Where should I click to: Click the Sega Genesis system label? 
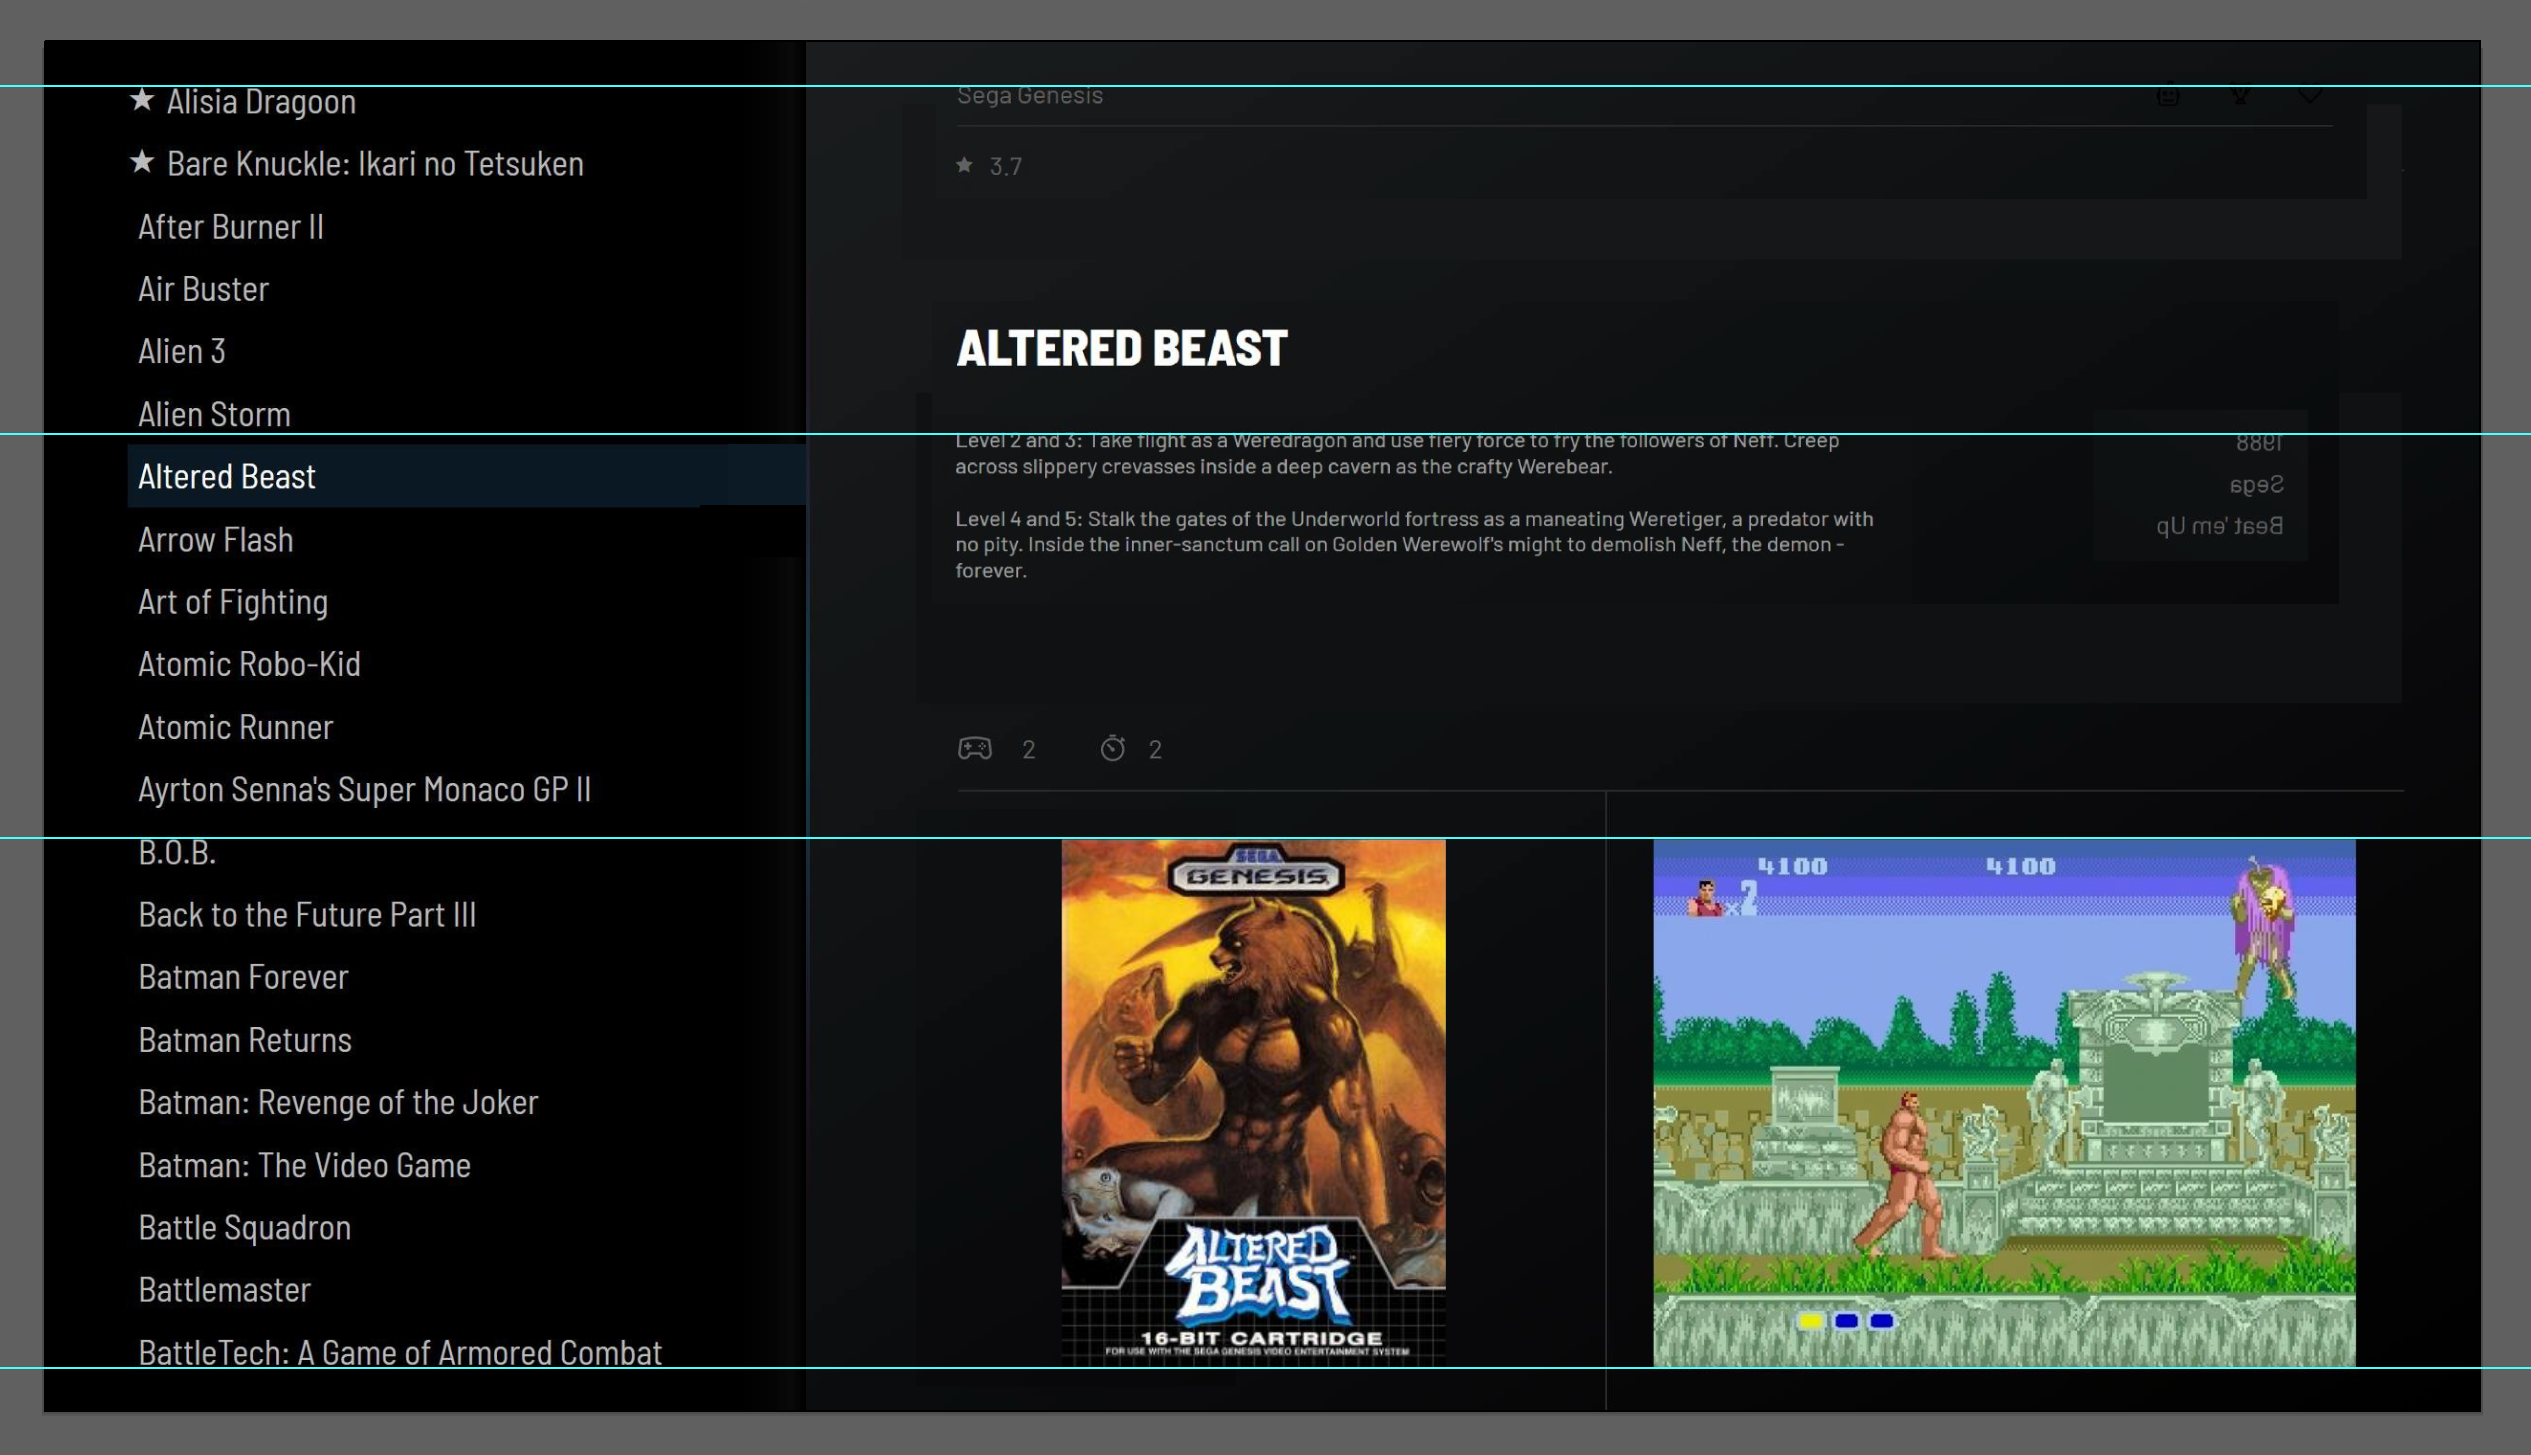(1030, 95)
